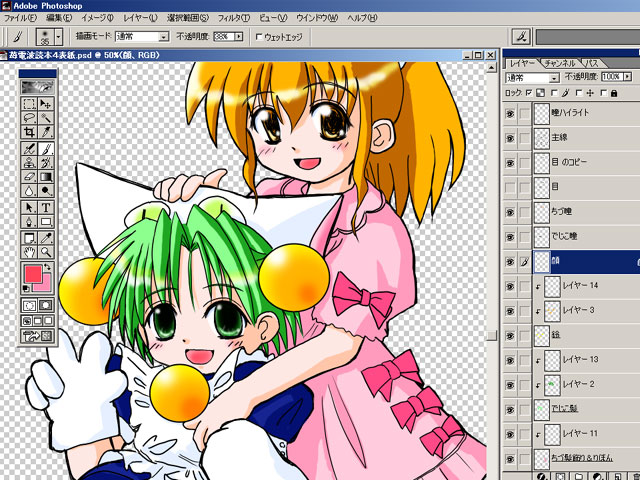Hide the レイヤー 14 layer
This screenshot has height=480, width=640.
point(510,286)
